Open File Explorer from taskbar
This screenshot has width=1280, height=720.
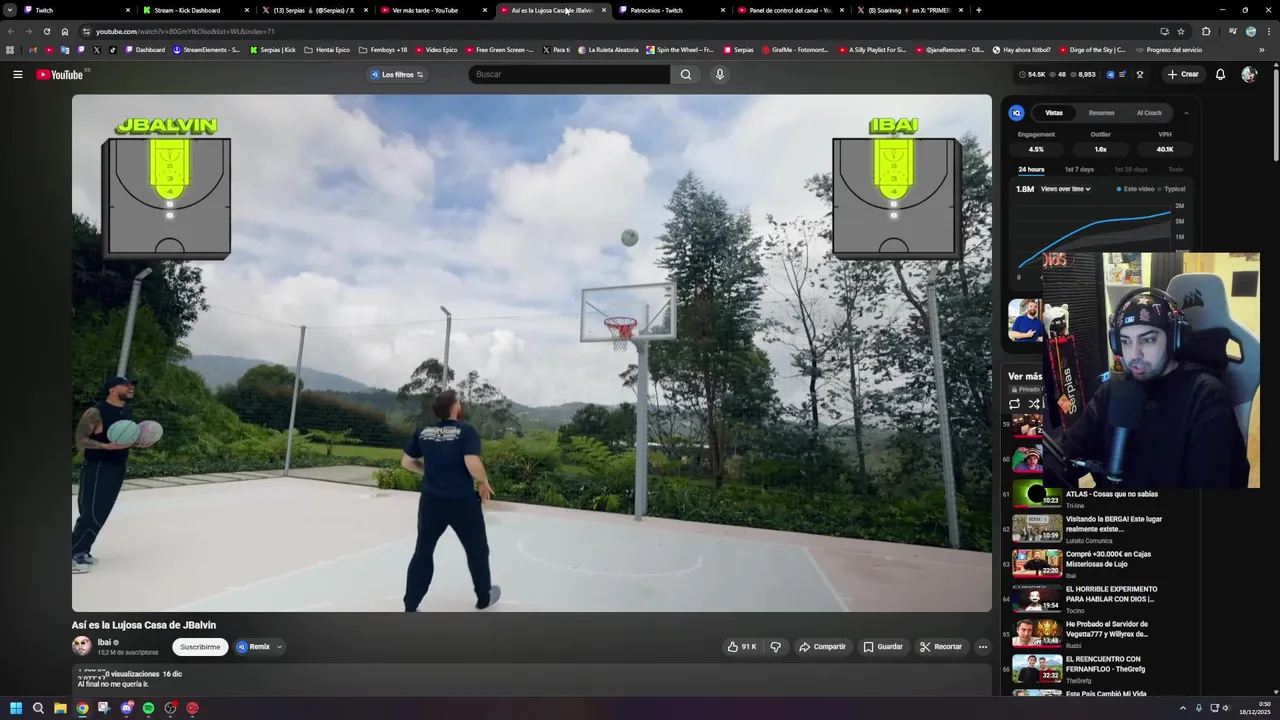tap(60, 708)
